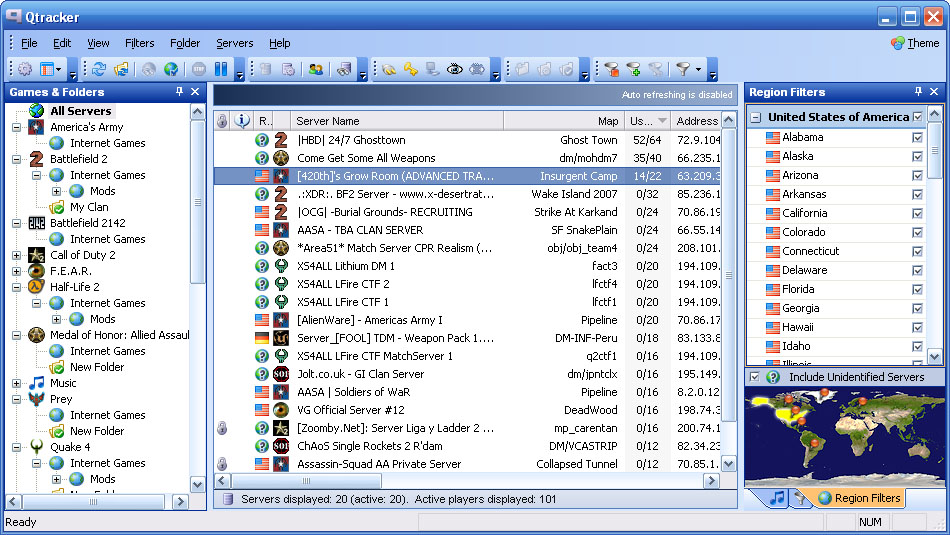Click the yellow key password icon
The width and height of the screenshot is (950, 535).
tap(411, 69)
